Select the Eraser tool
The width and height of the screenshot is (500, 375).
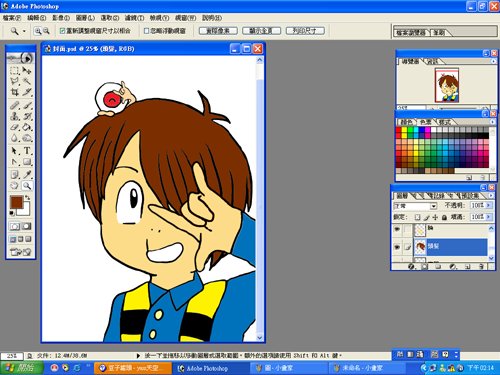[14, 127]
